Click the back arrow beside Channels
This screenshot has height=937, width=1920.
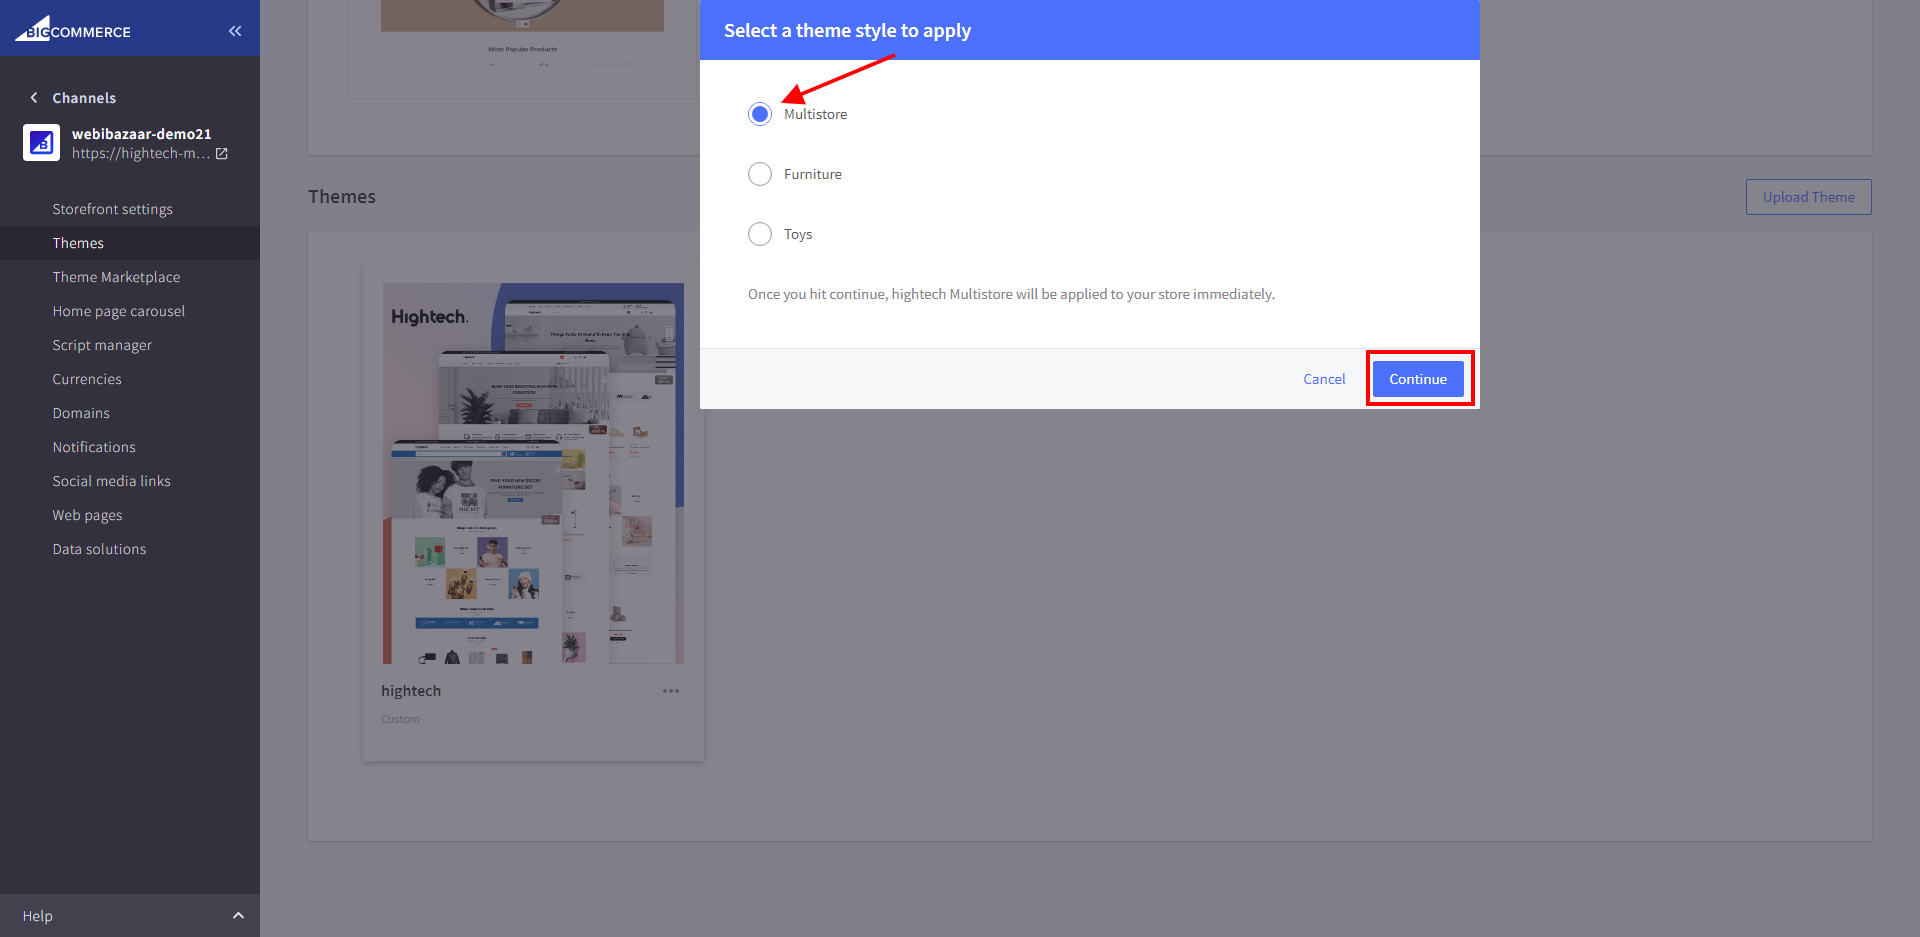[x=34, y=98]
